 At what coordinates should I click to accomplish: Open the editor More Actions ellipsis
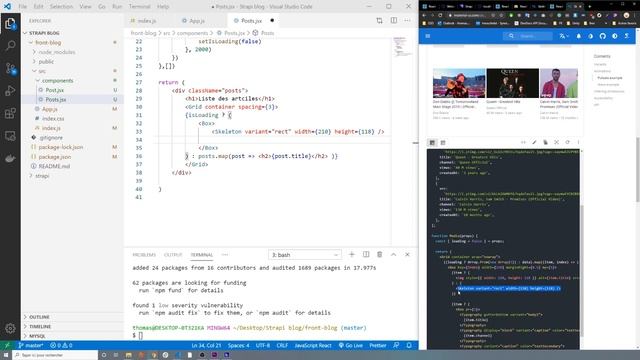point(407,20)
